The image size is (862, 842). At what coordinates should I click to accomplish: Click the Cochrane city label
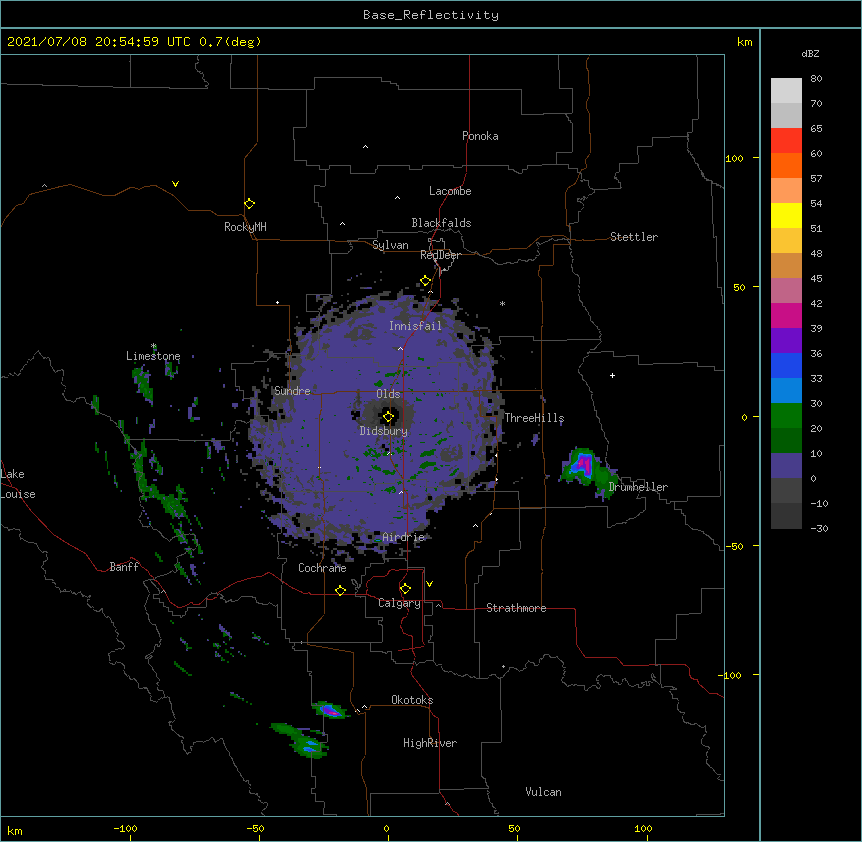pos(322,568)
